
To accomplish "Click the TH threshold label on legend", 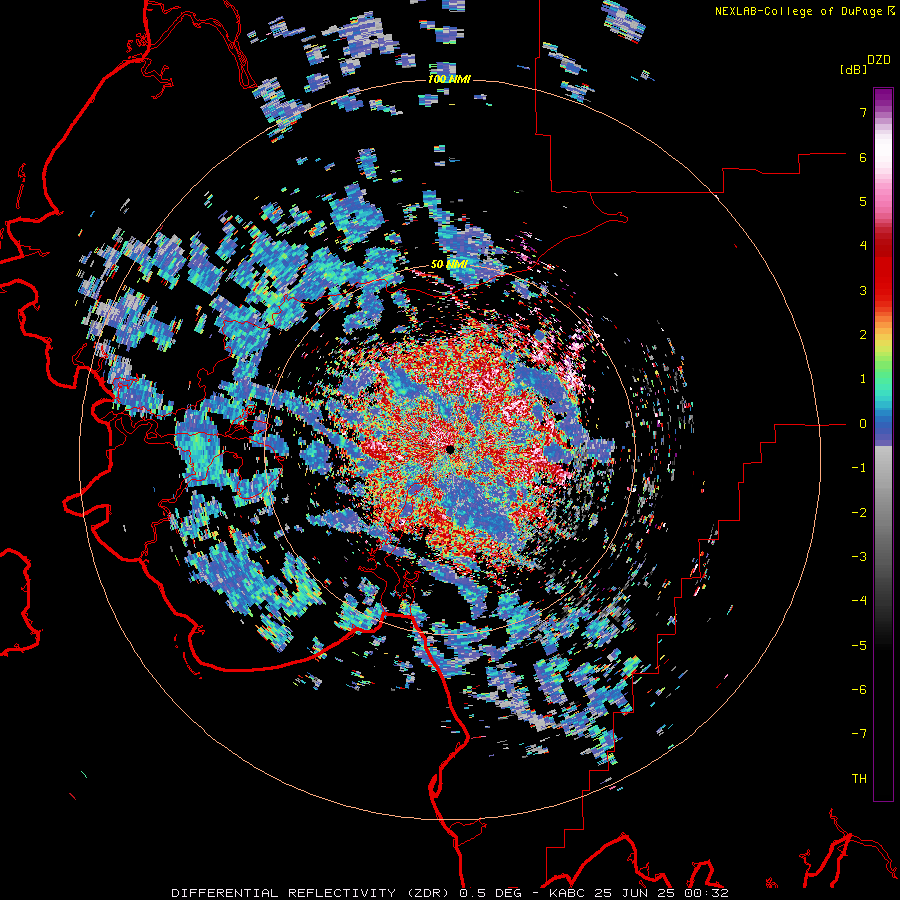I will [859, 779].
